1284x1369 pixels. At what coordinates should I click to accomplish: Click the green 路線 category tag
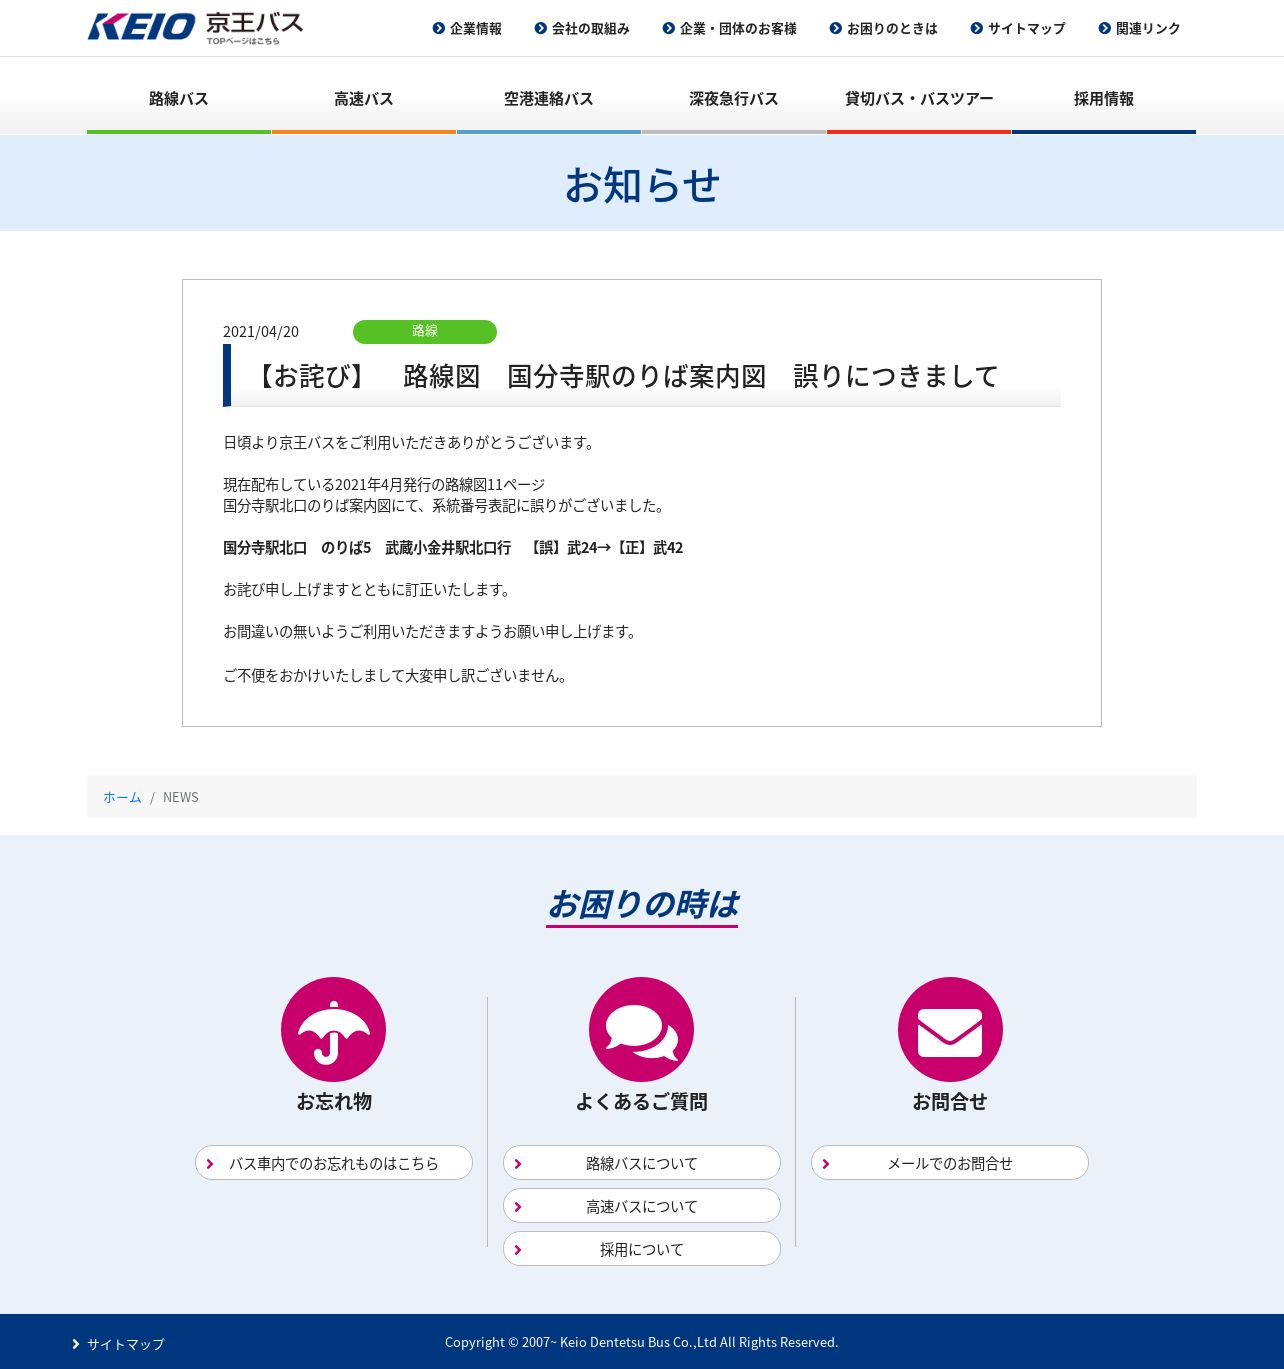tap(425, 331)
